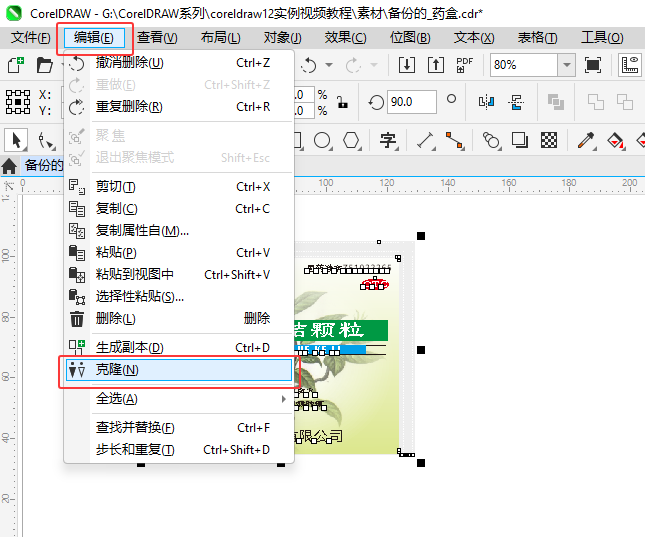Toggle the Lock ratio padlock
The image size is (645, 537).
pyautogui.click(x=342, y=102)
